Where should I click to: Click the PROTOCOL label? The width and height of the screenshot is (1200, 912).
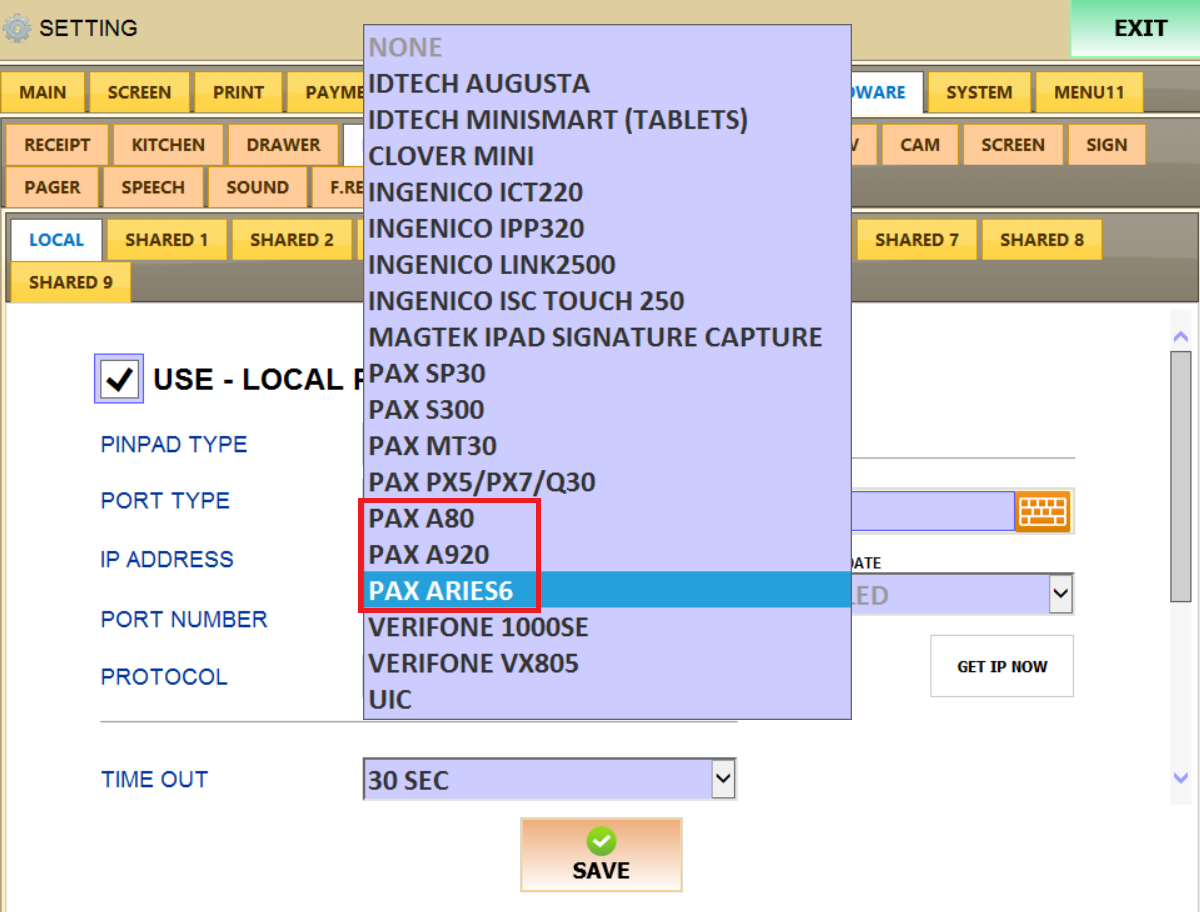(164, 677)
